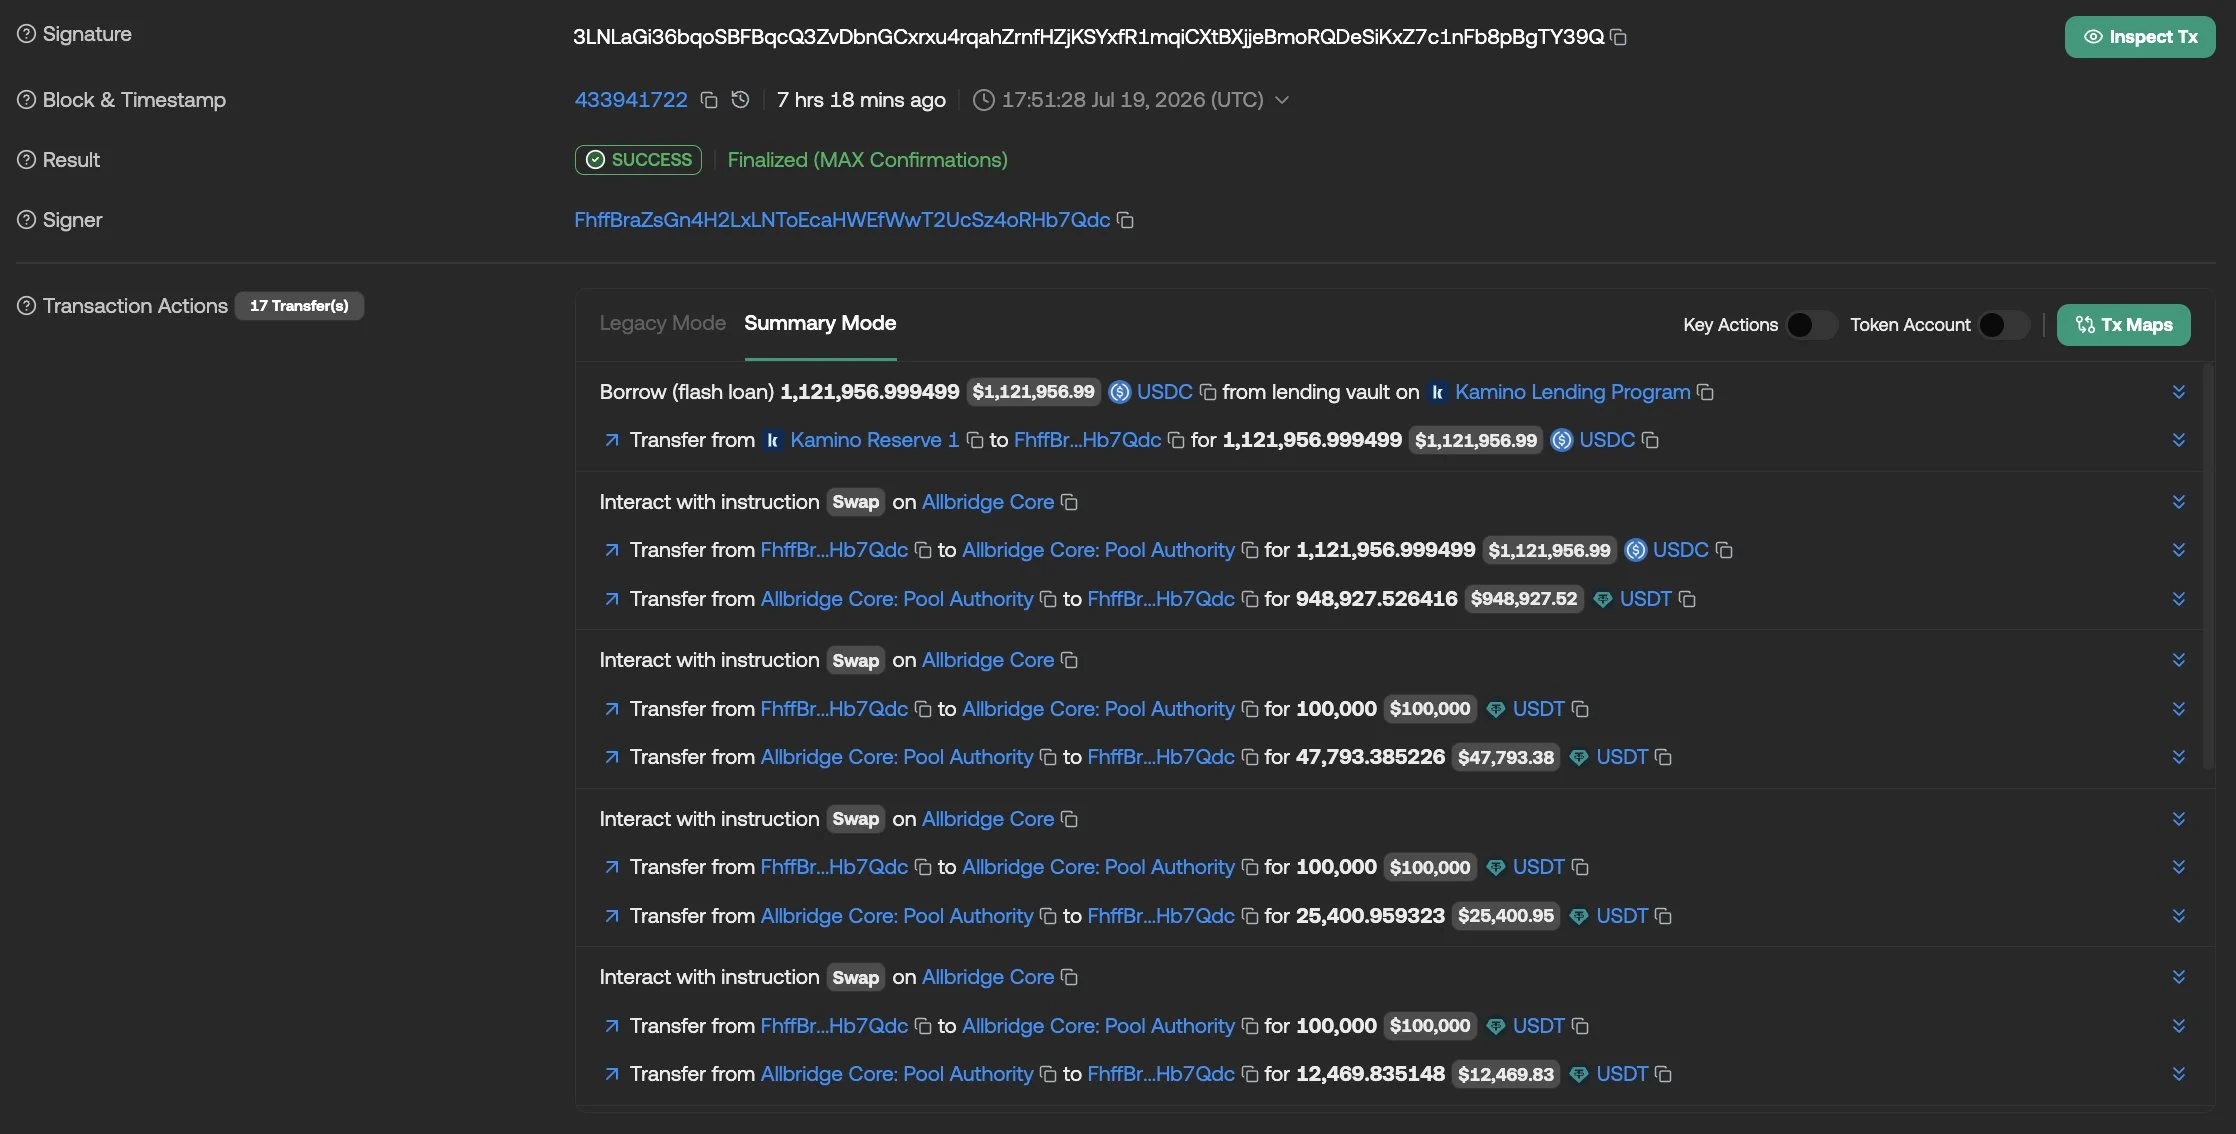
Task: Copy the Kamino Lending Program address
Action: coord(1706,392)
